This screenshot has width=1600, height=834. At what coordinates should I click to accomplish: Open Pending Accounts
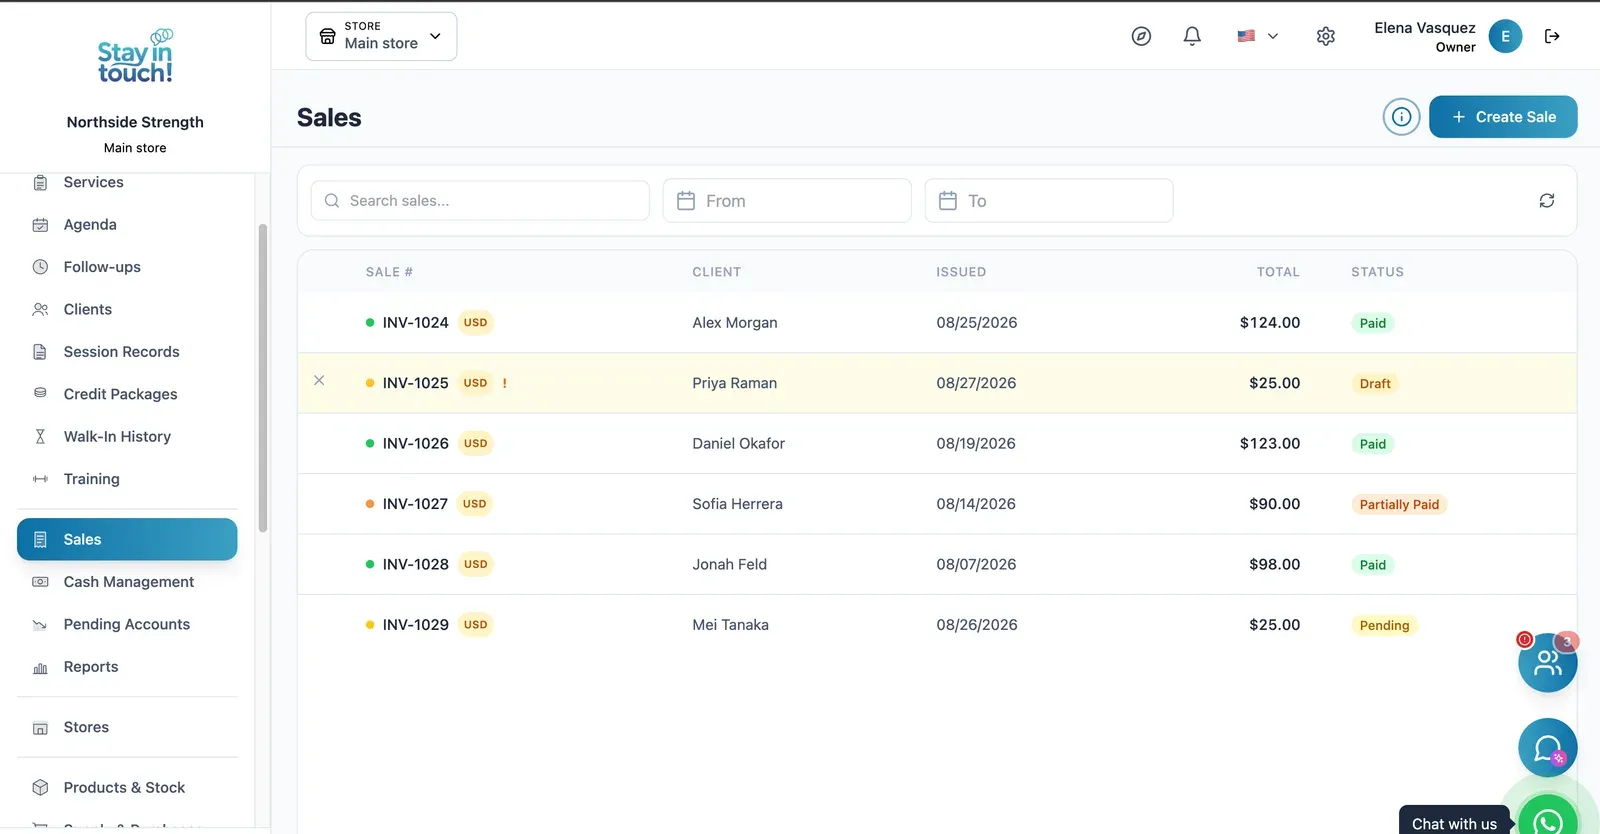[x=128, y=625]
